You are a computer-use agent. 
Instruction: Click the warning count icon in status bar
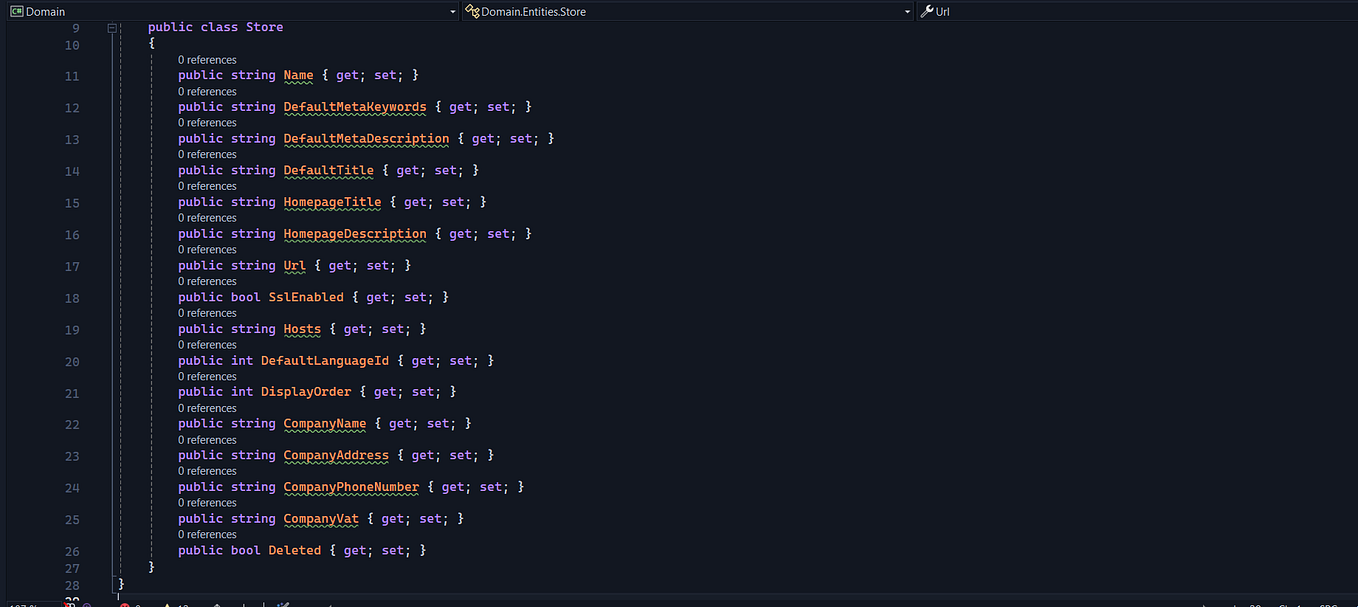point(167,605)
